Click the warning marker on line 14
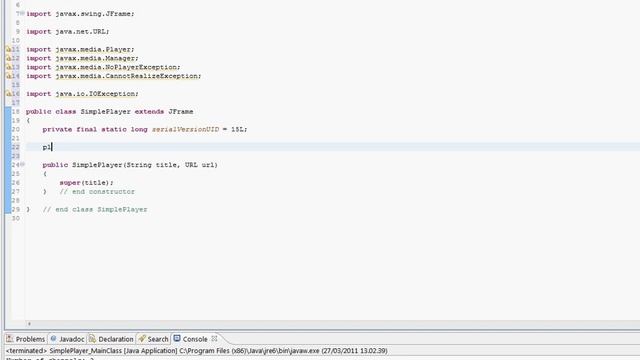Image resolution: width=640 pixels, height=360 pixels. 8,76
